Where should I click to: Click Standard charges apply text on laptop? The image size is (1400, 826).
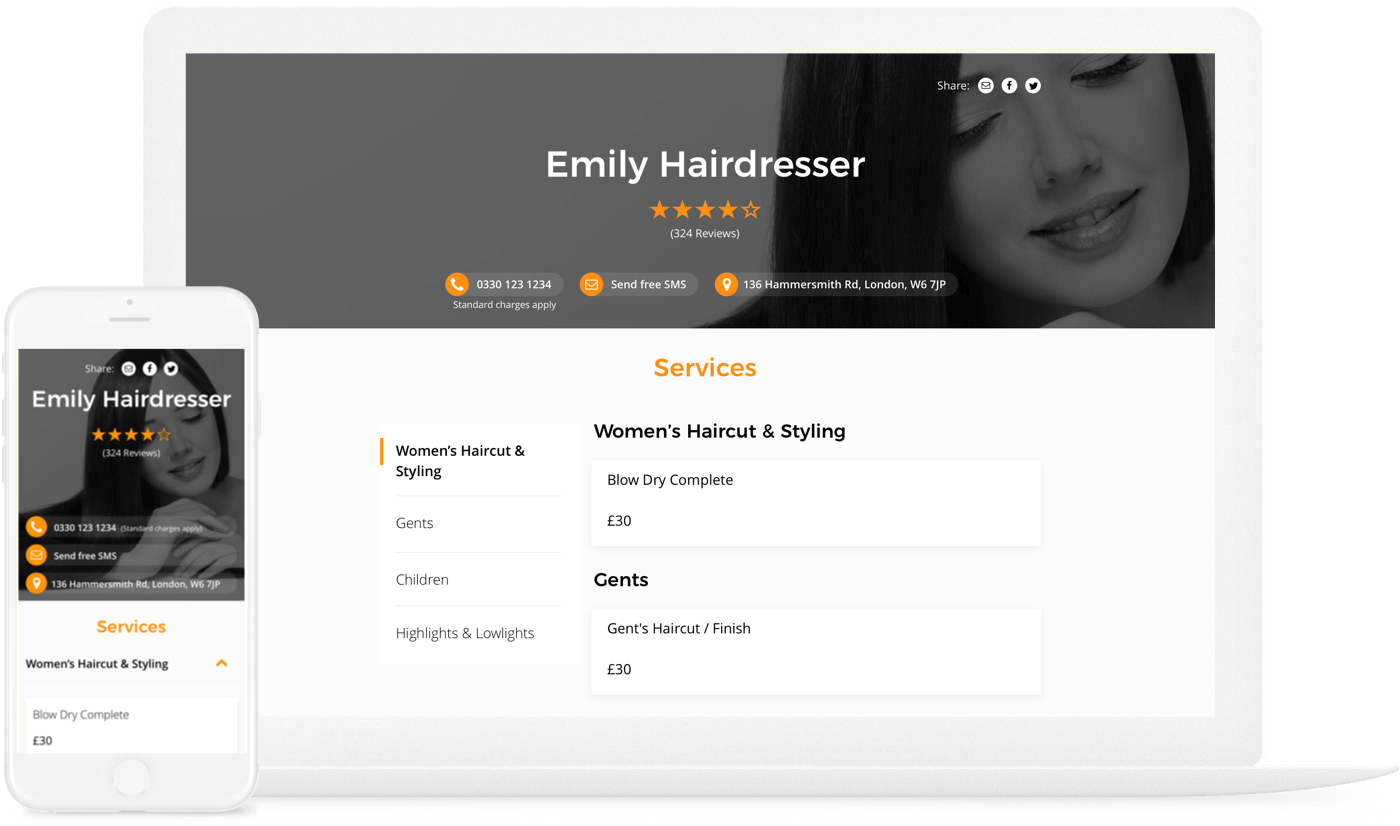(x=504, y=305)
